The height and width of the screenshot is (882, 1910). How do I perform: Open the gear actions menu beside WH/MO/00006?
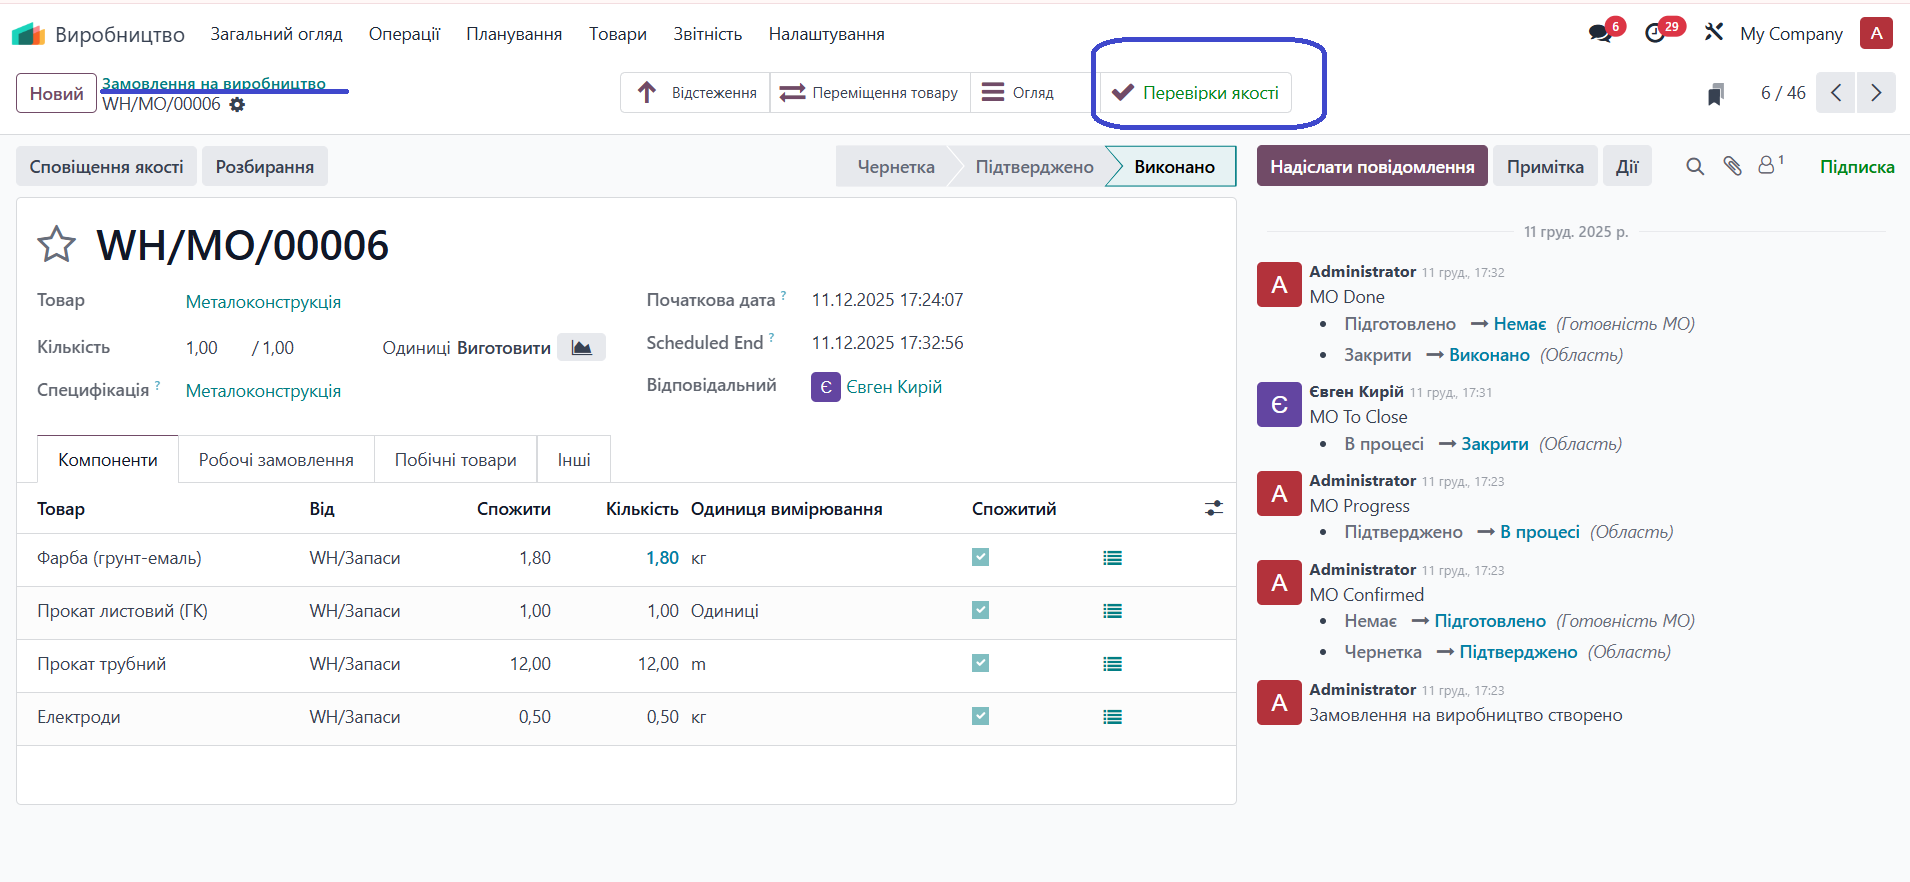[x=237, y=105]
